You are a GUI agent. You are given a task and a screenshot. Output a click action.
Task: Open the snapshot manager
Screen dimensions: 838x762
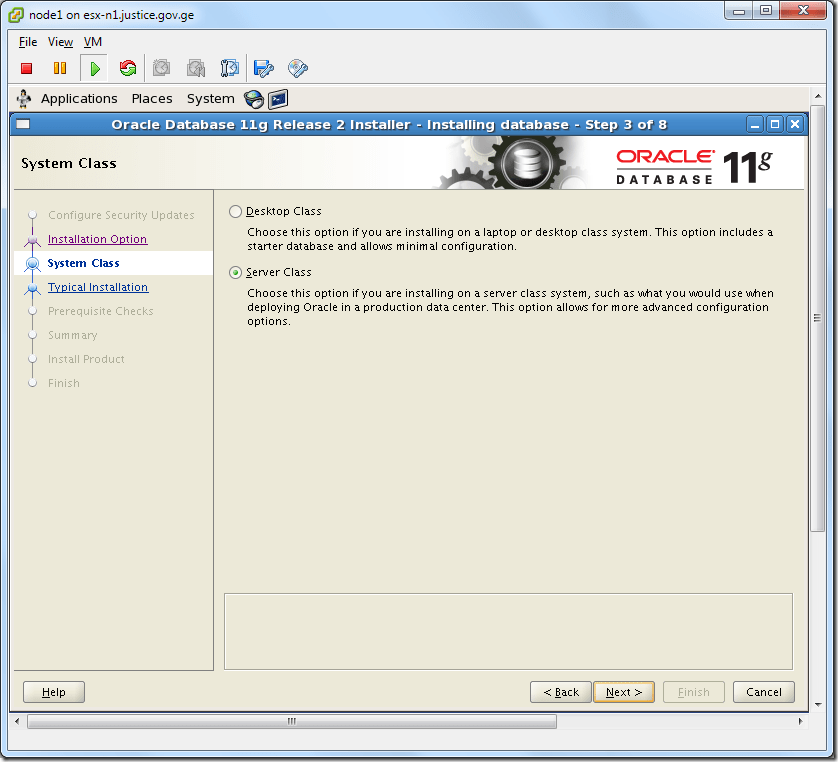tap(230, 67)
